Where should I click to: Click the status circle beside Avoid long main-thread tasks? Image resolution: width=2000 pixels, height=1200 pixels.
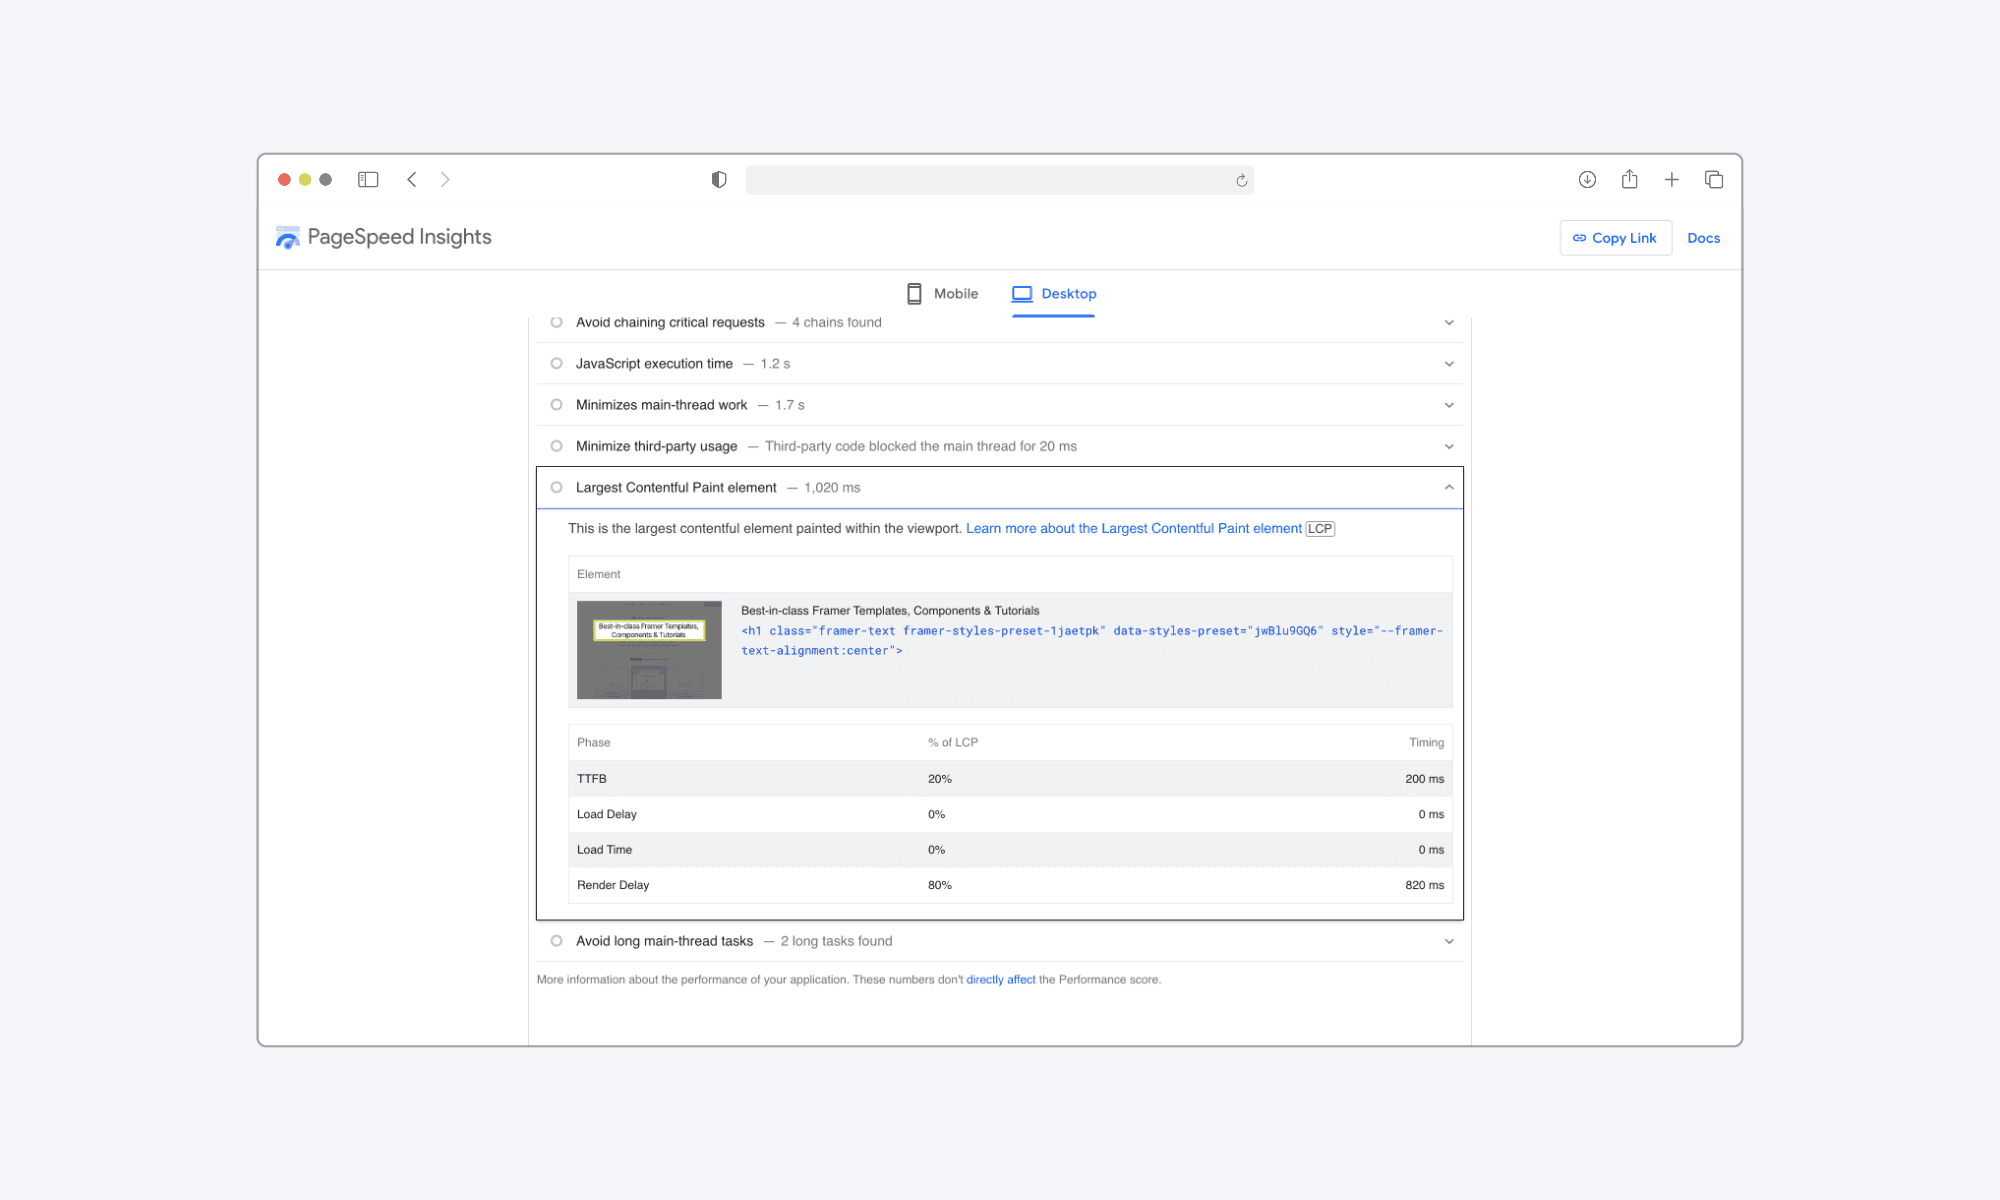point(557,941)
